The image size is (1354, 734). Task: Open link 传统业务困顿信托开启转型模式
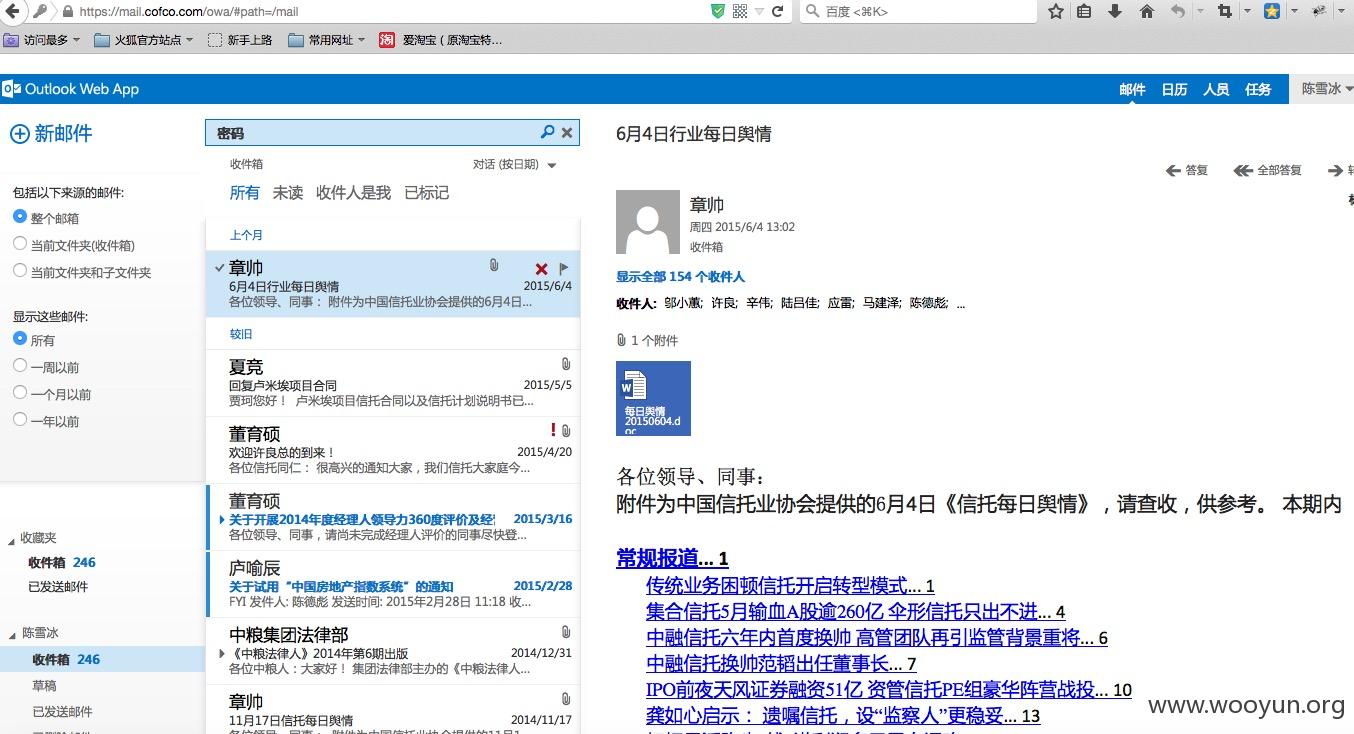coord(790,585)
